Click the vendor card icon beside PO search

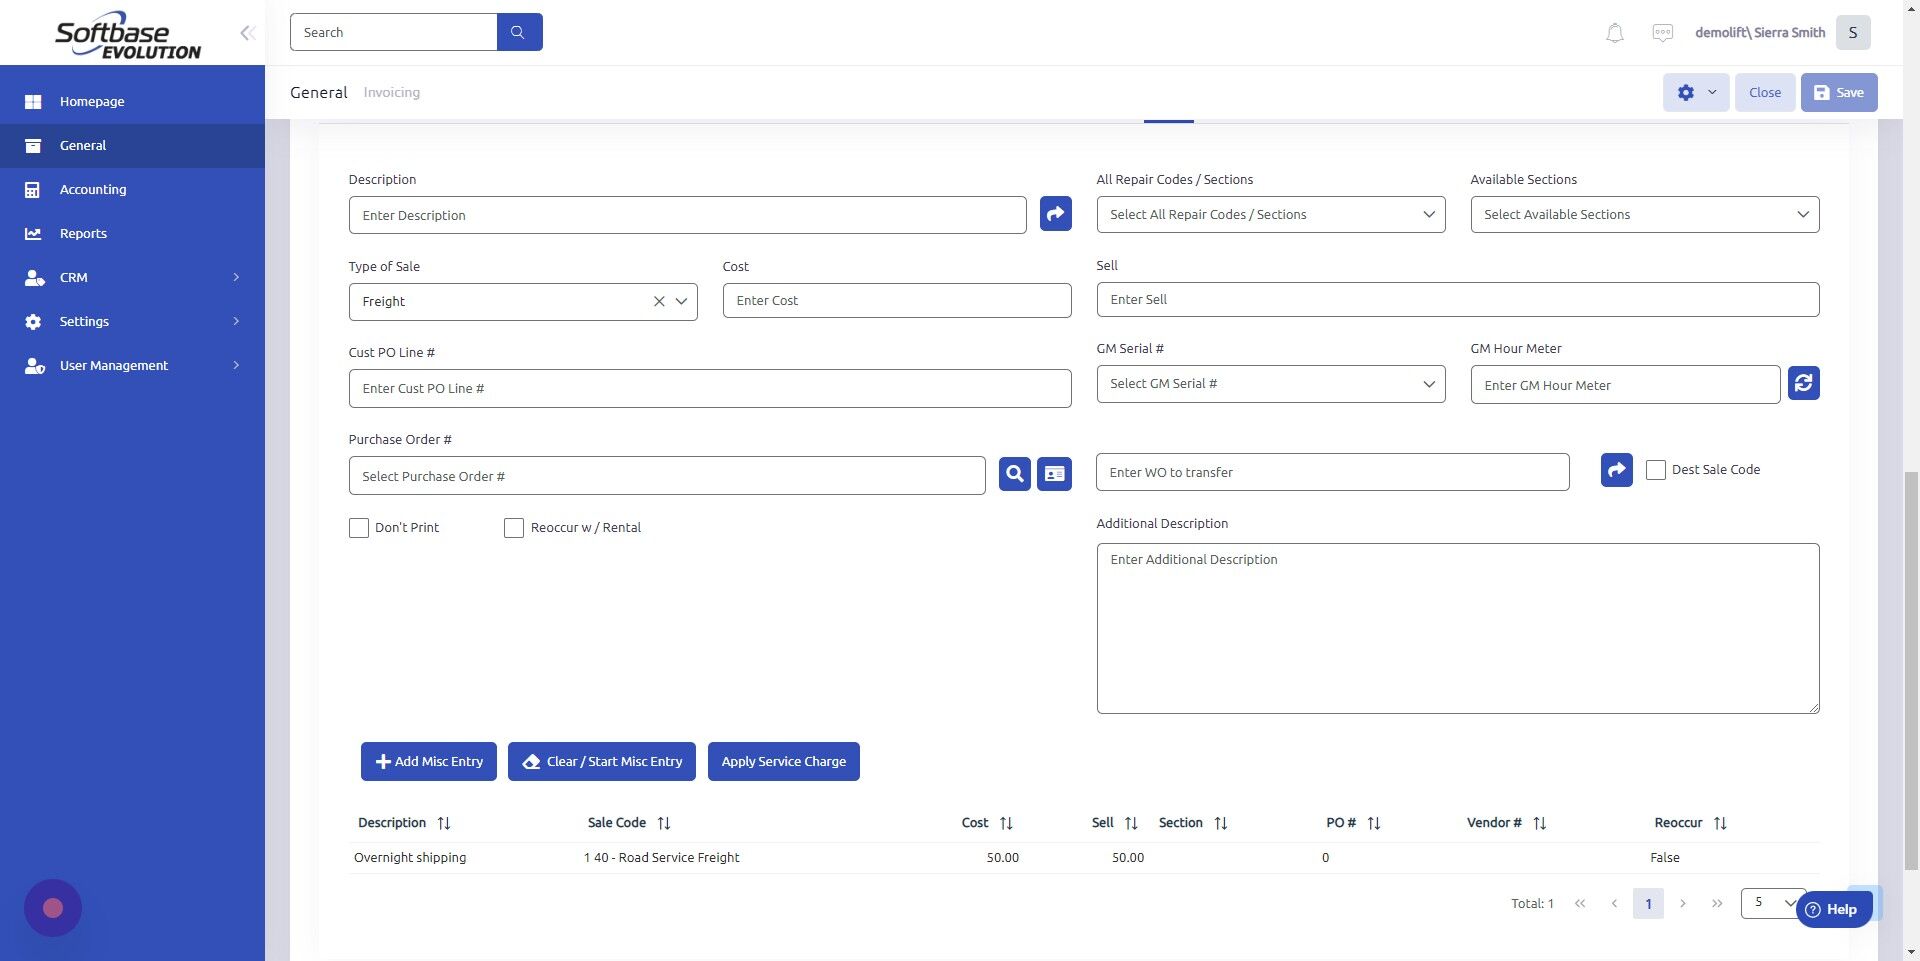pyautogui.click(x=1052, y=474)
